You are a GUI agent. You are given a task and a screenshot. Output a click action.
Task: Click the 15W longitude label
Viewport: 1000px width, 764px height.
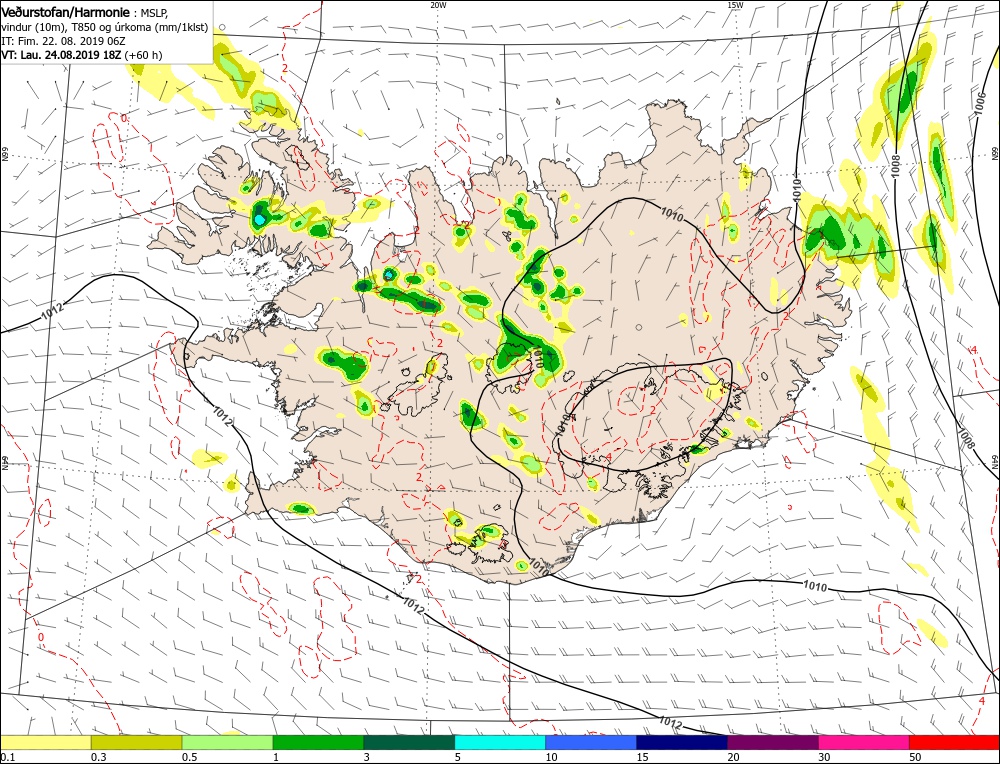(x=735, y=5)
